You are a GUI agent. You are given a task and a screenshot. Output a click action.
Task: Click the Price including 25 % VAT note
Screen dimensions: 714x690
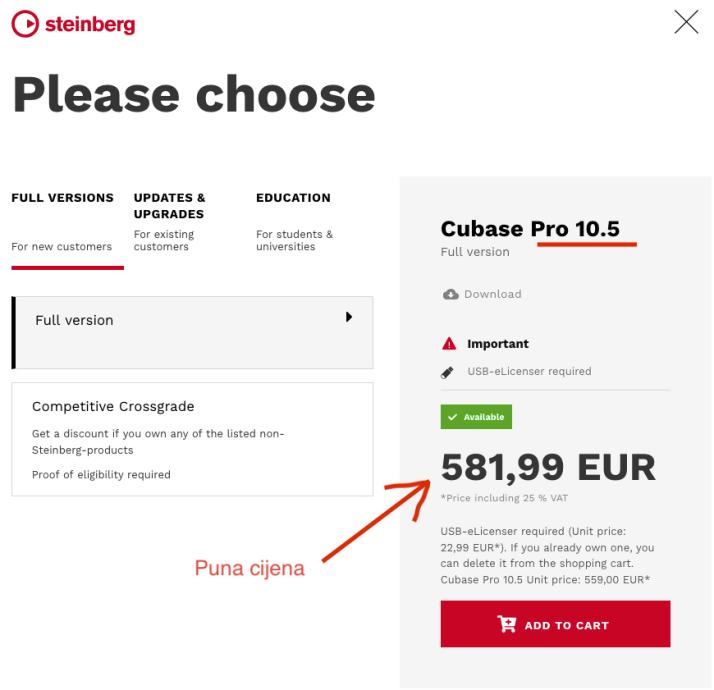tap(503, 498)
